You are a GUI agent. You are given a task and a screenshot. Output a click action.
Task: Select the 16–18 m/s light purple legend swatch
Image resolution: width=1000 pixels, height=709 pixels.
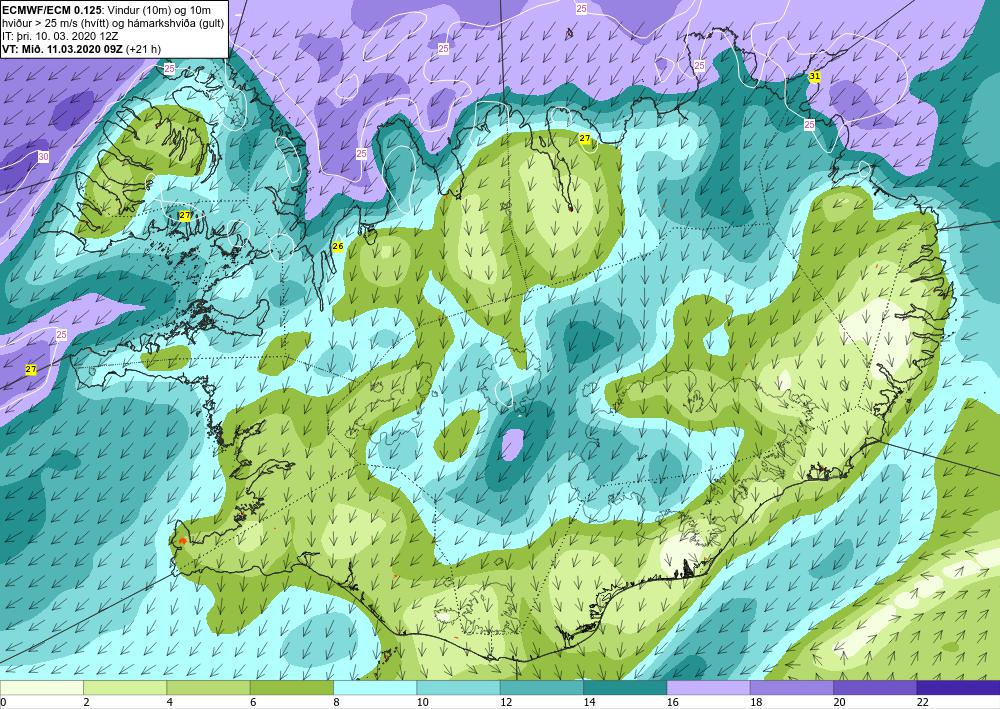(x=709, y=687)
